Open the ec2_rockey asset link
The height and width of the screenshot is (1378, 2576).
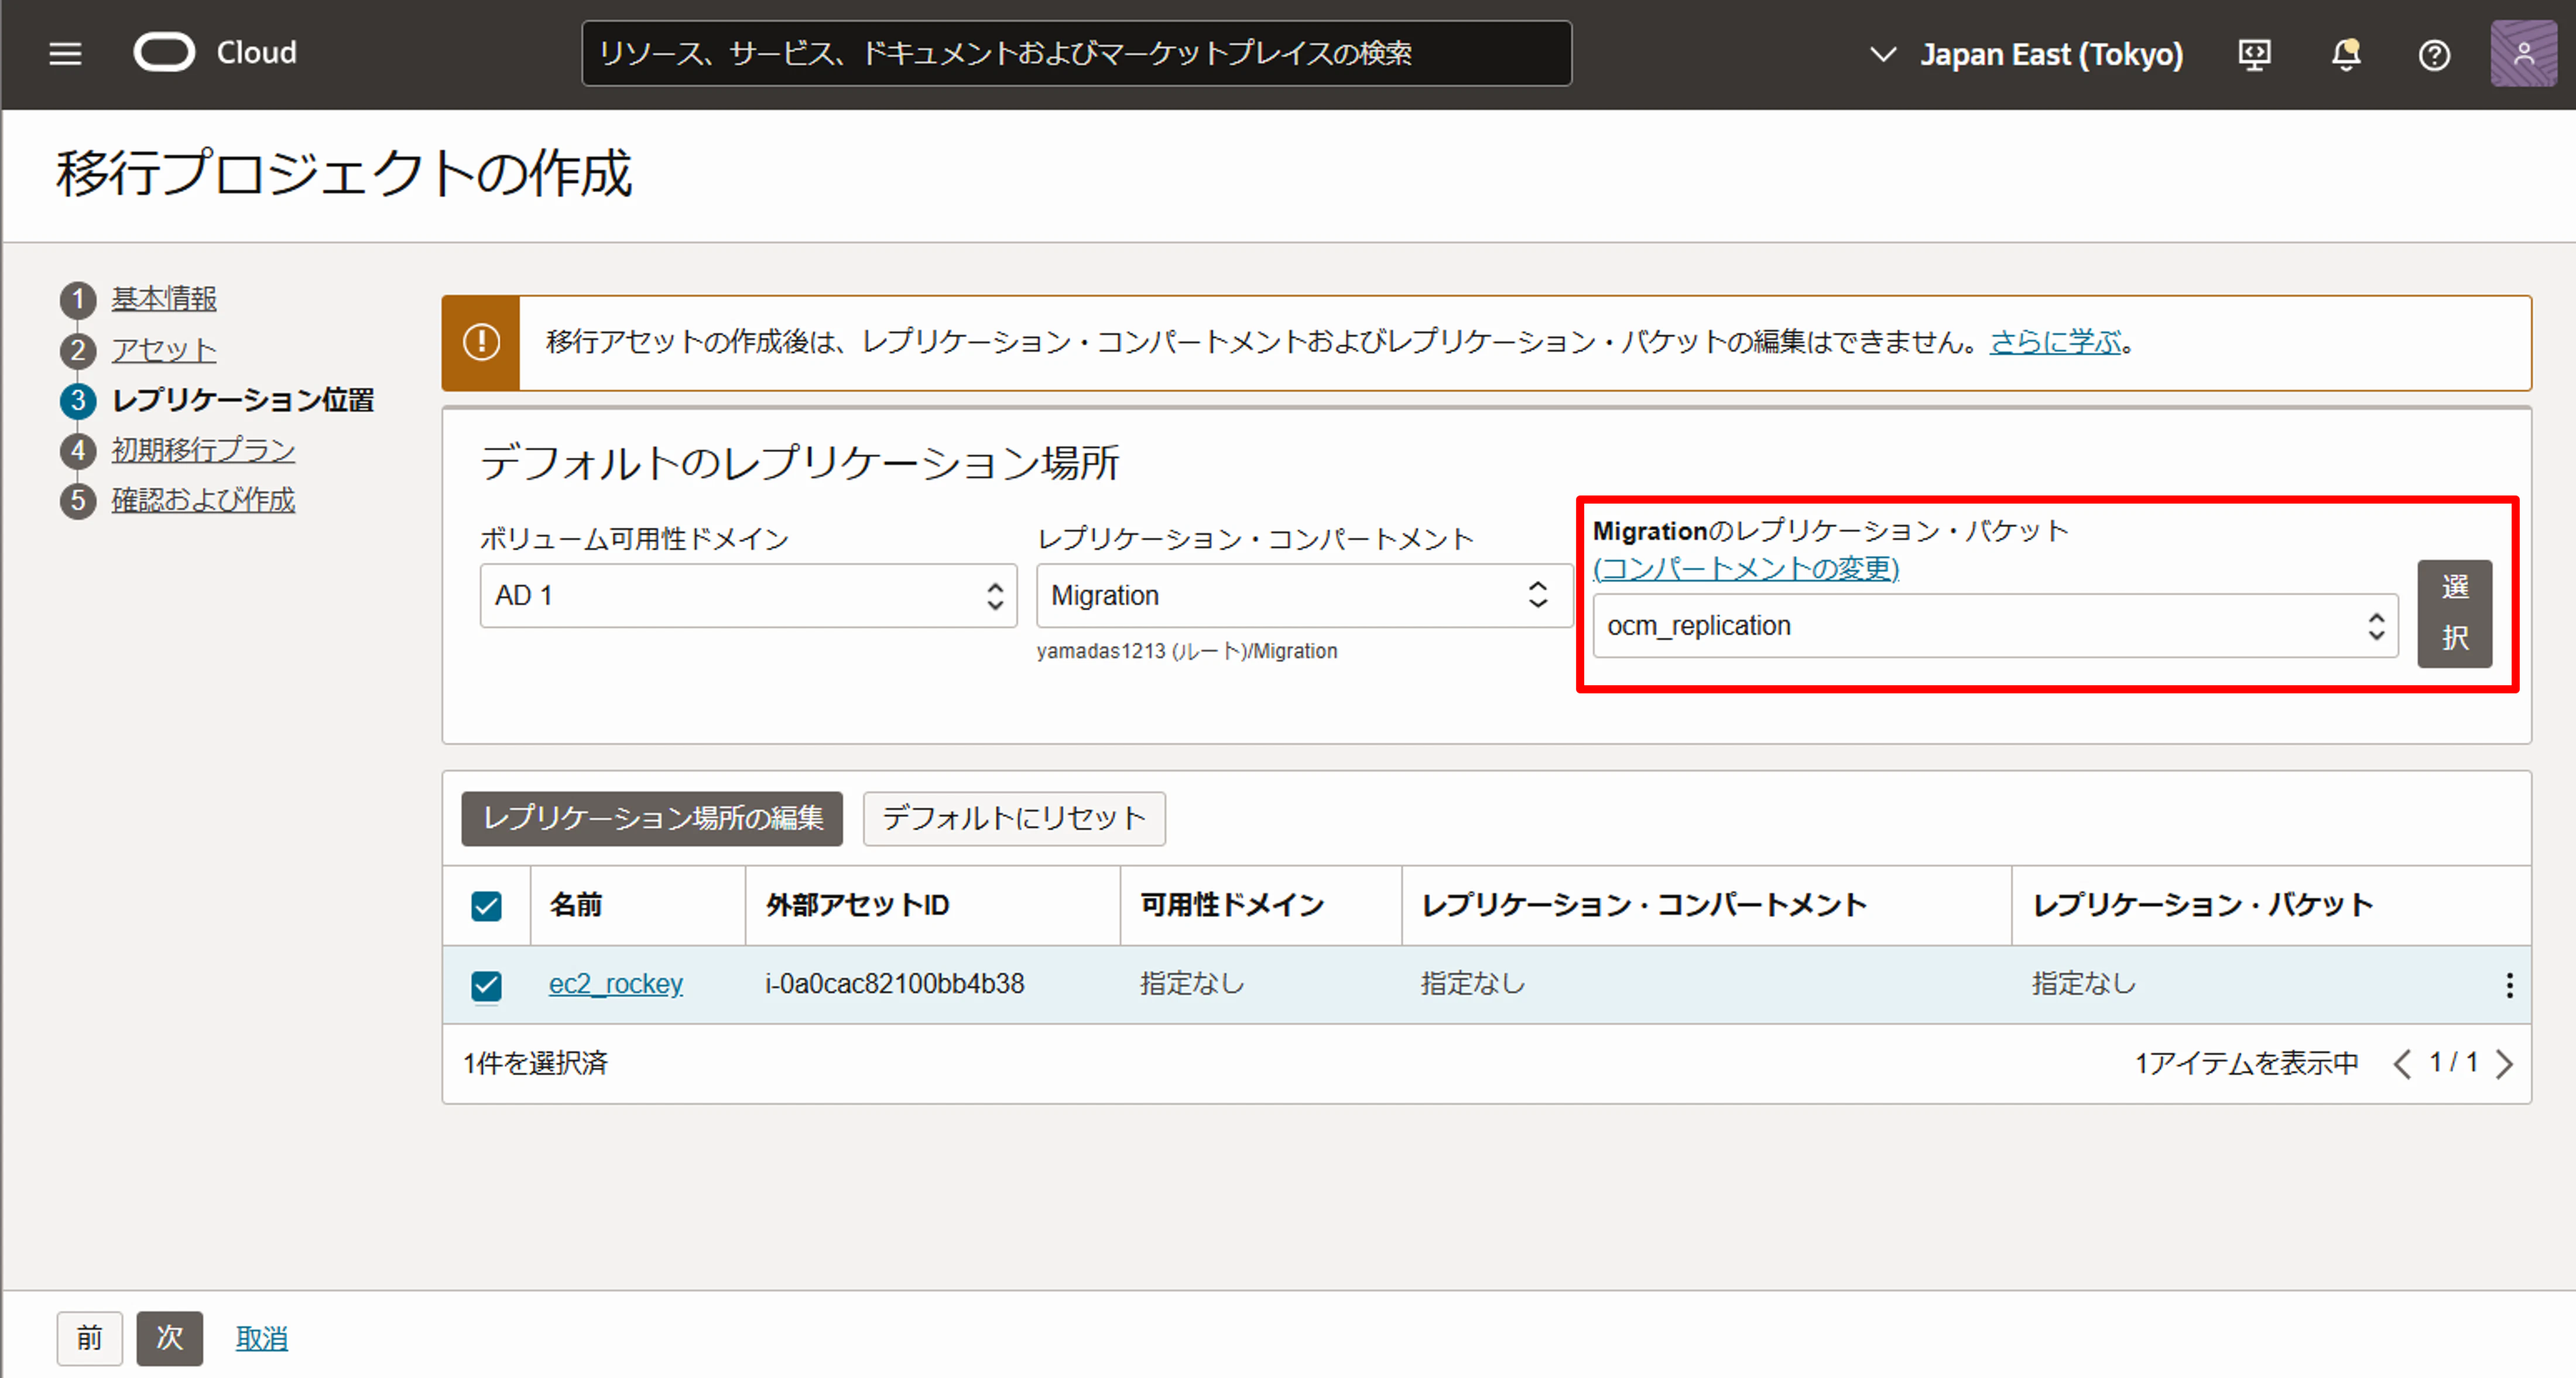(x=616, y=984)
